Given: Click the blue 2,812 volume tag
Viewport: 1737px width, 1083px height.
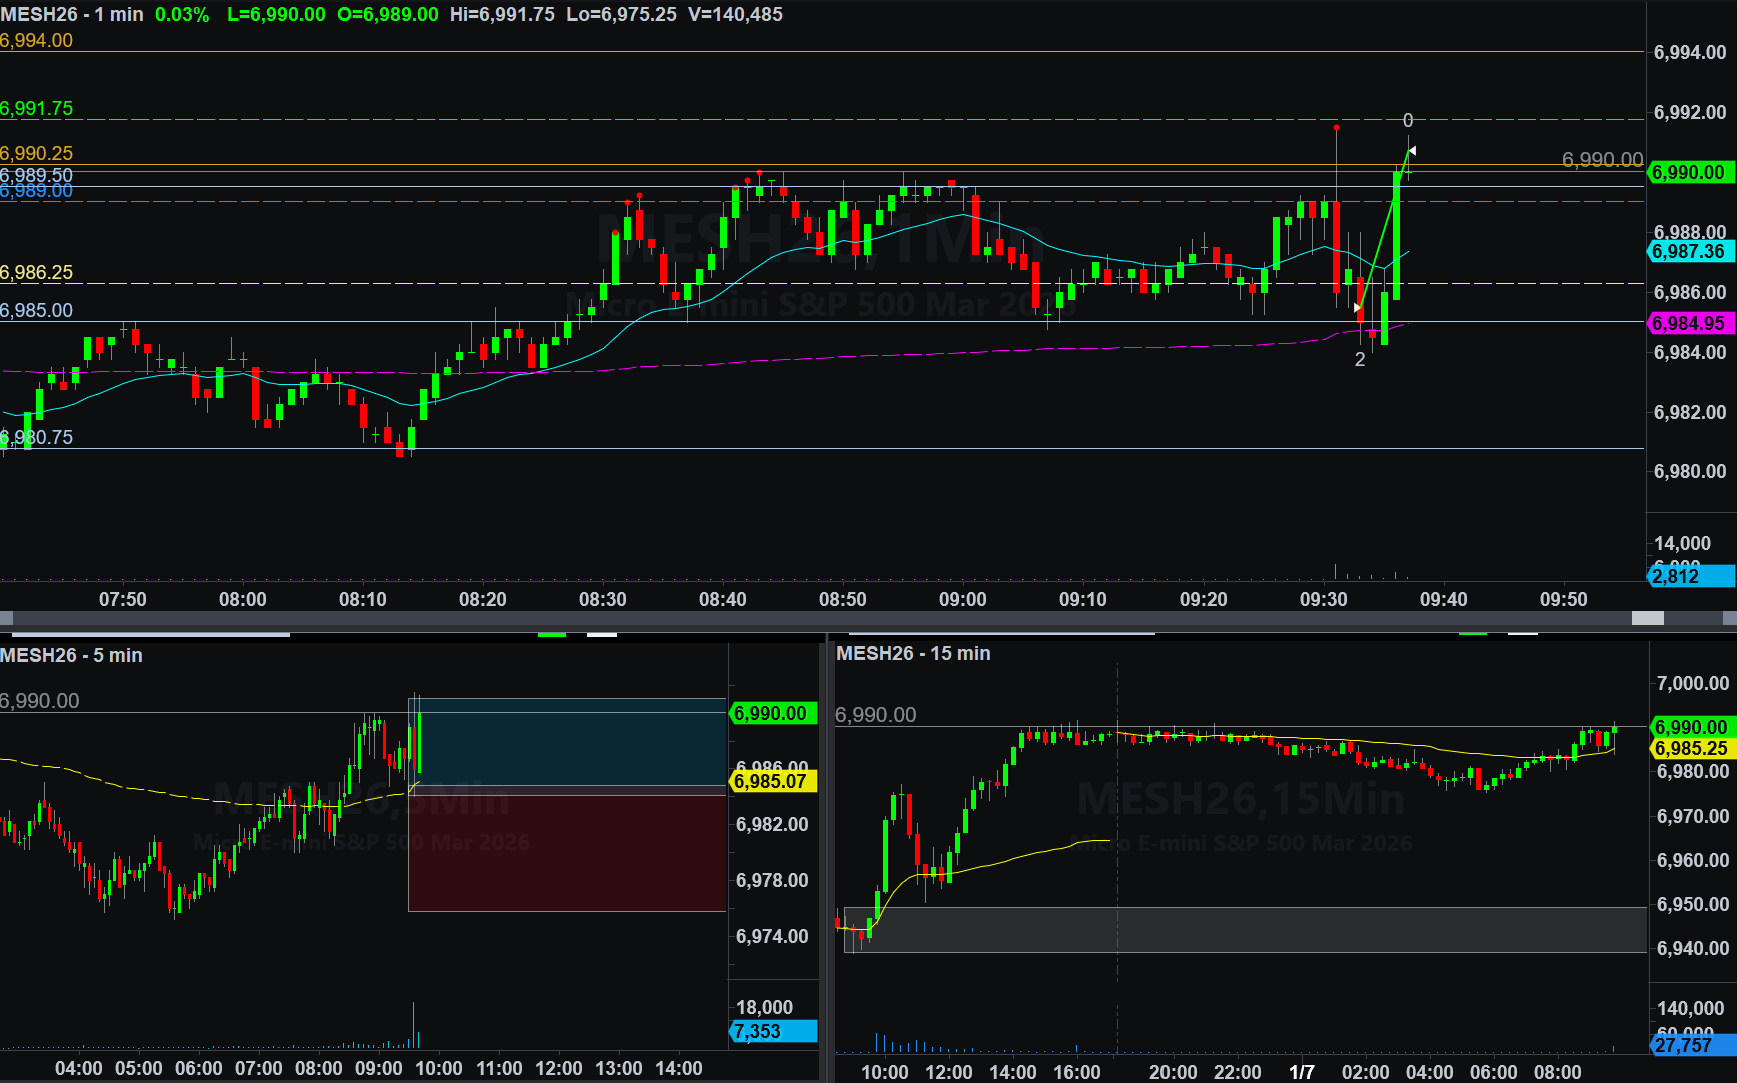Looking at the screenshot, I should point(1689,576).
